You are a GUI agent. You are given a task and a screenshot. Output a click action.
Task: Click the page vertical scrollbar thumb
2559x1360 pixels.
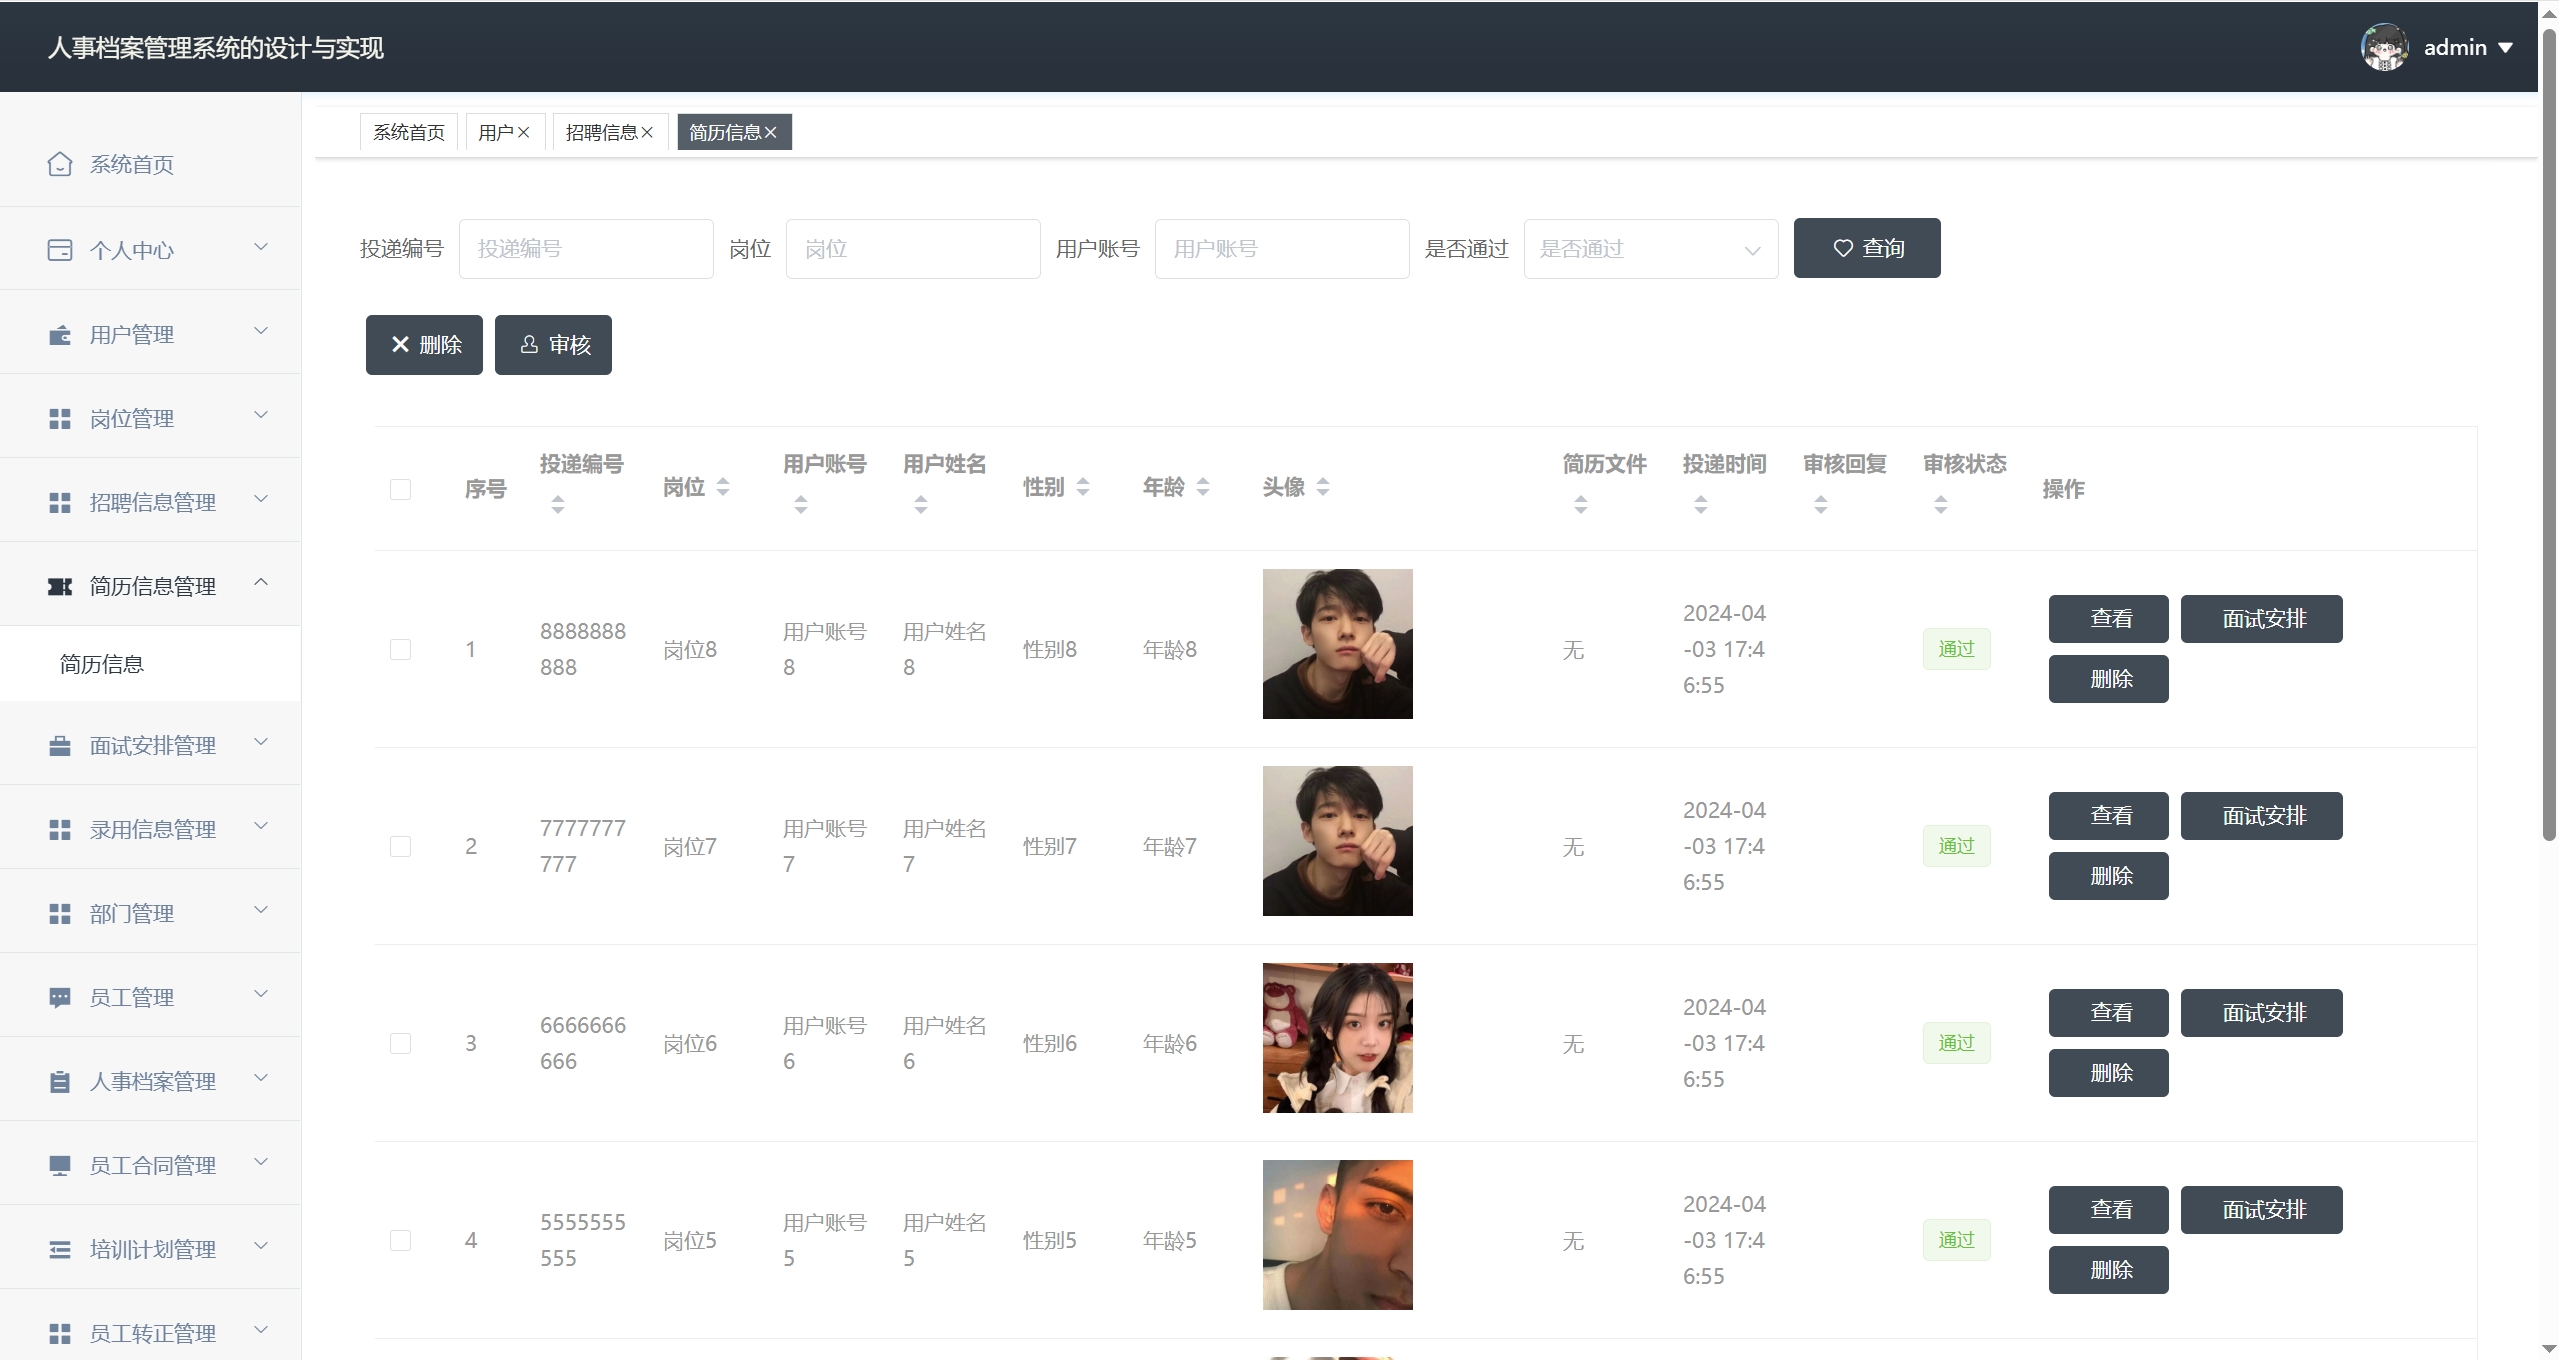(2549, 435)
